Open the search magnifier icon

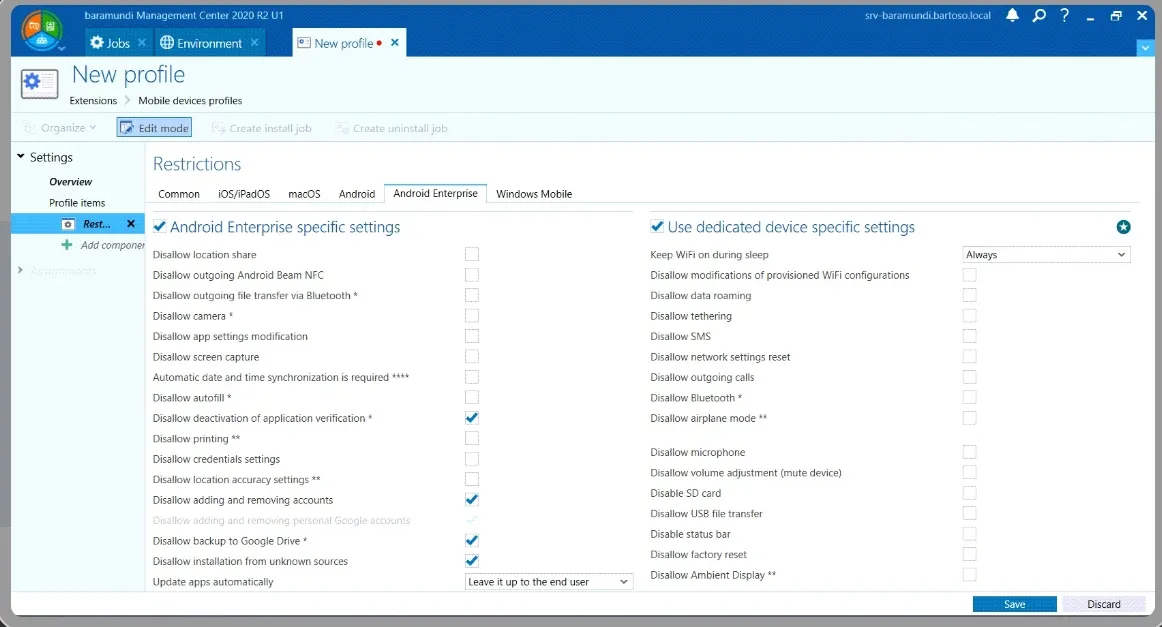[1039, 15]
